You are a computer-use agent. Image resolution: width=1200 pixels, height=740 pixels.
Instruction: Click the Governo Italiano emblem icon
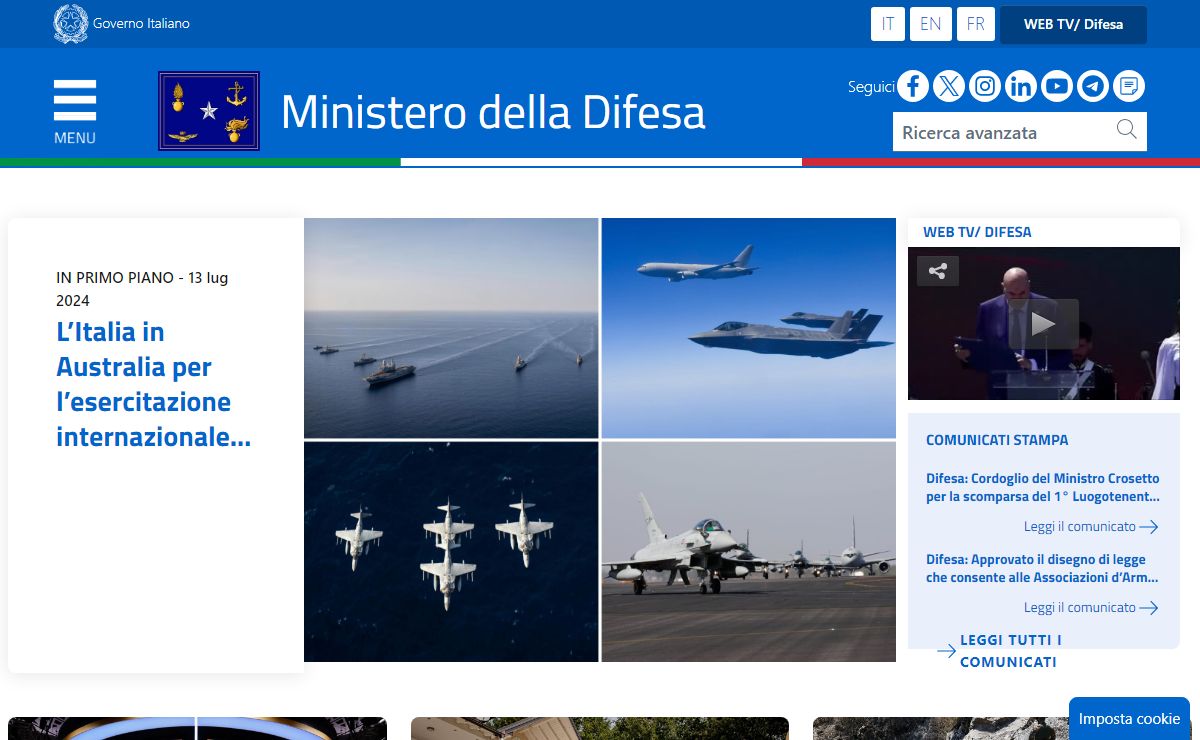tap(71, 23)
